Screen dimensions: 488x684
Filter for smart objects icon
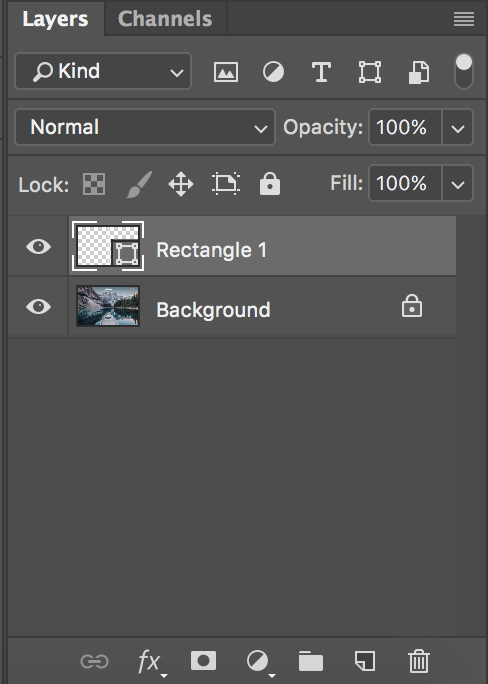tap(419, 72)
